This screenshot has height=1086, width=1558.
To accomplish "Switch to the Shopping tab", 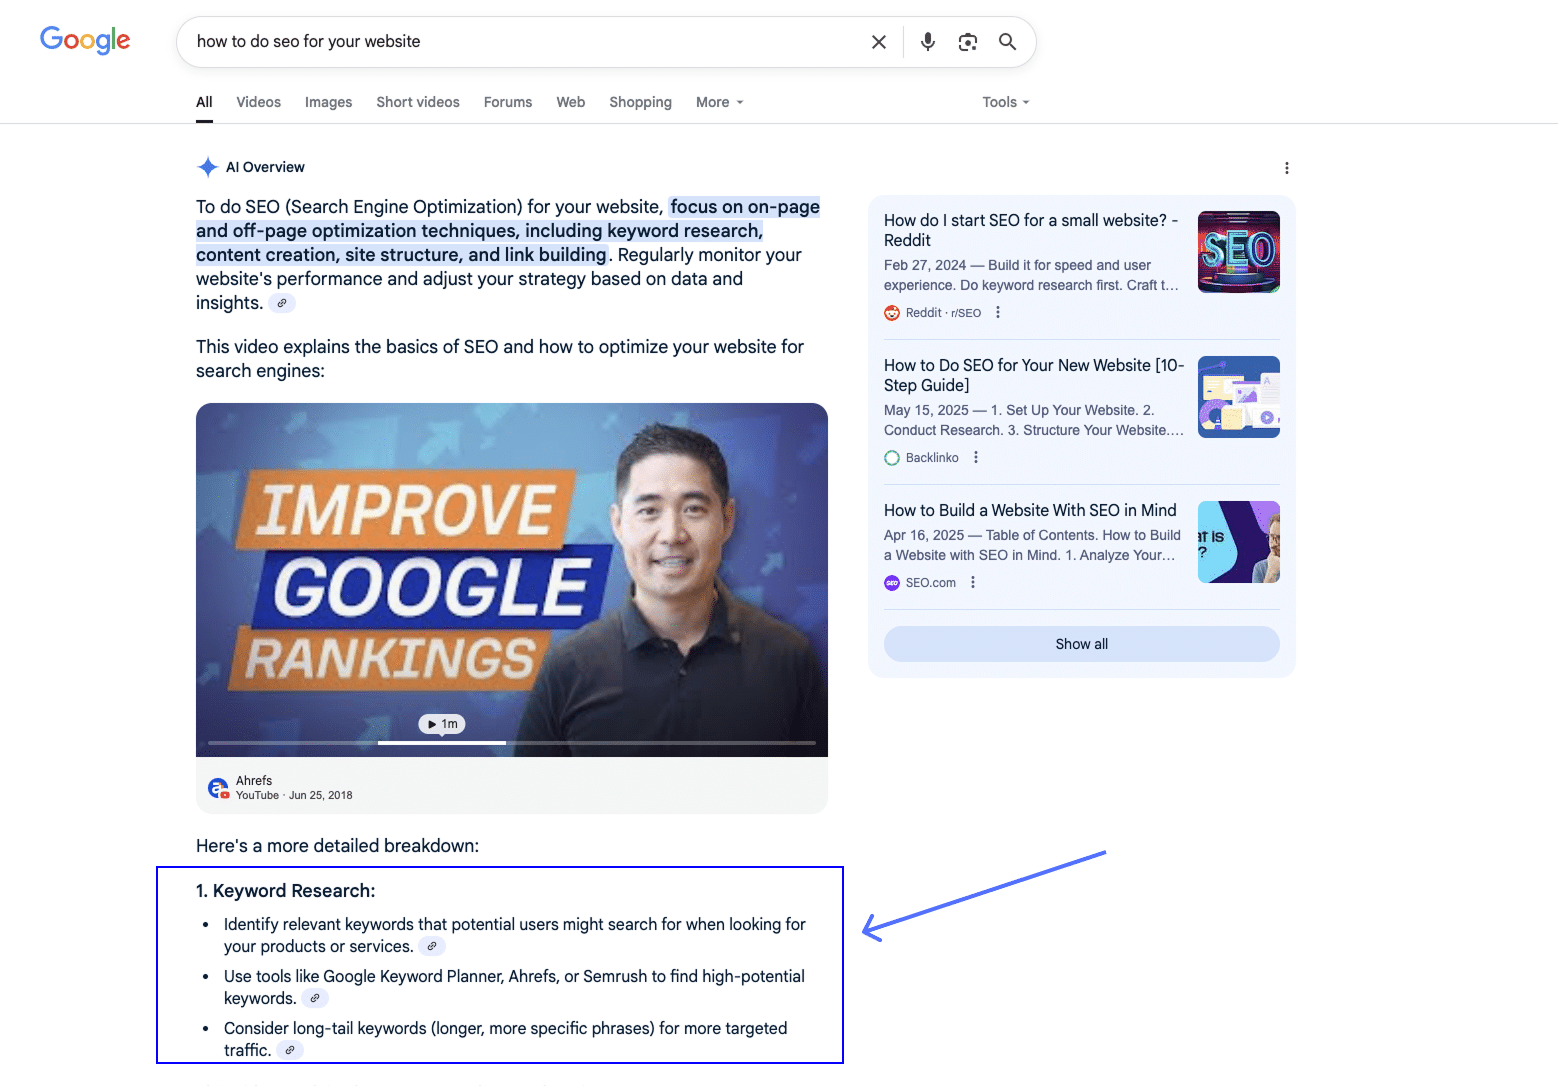I will [641, 102].
